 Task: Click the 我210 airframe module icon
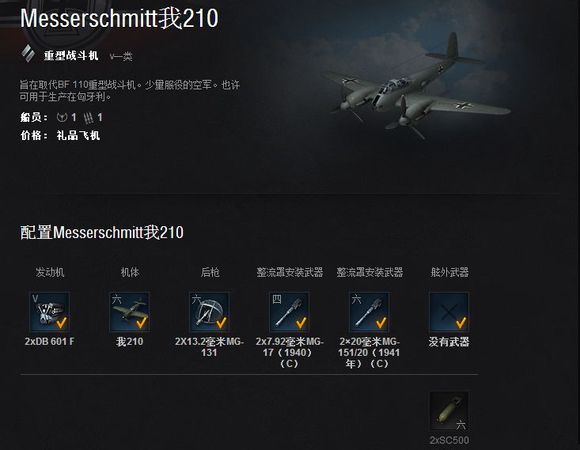(129, 312)
